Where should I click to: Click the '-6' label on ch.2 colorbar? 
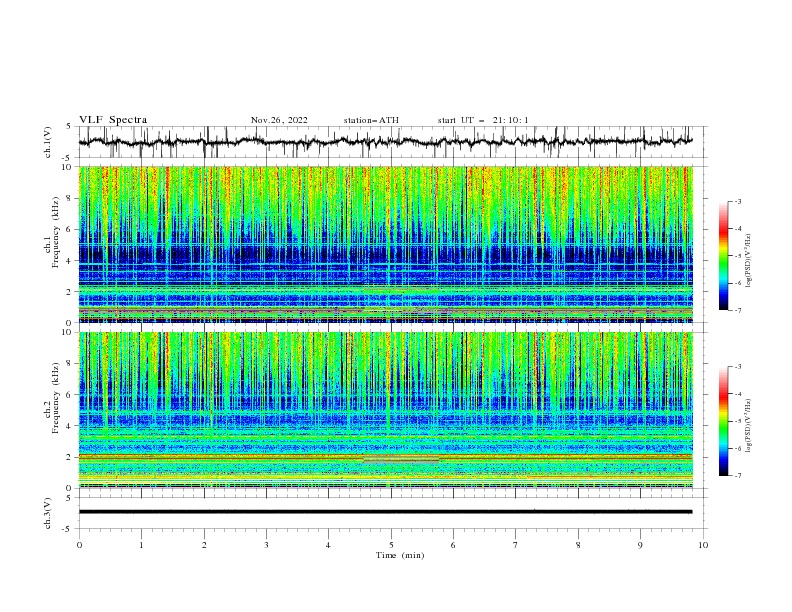point(738,448)
